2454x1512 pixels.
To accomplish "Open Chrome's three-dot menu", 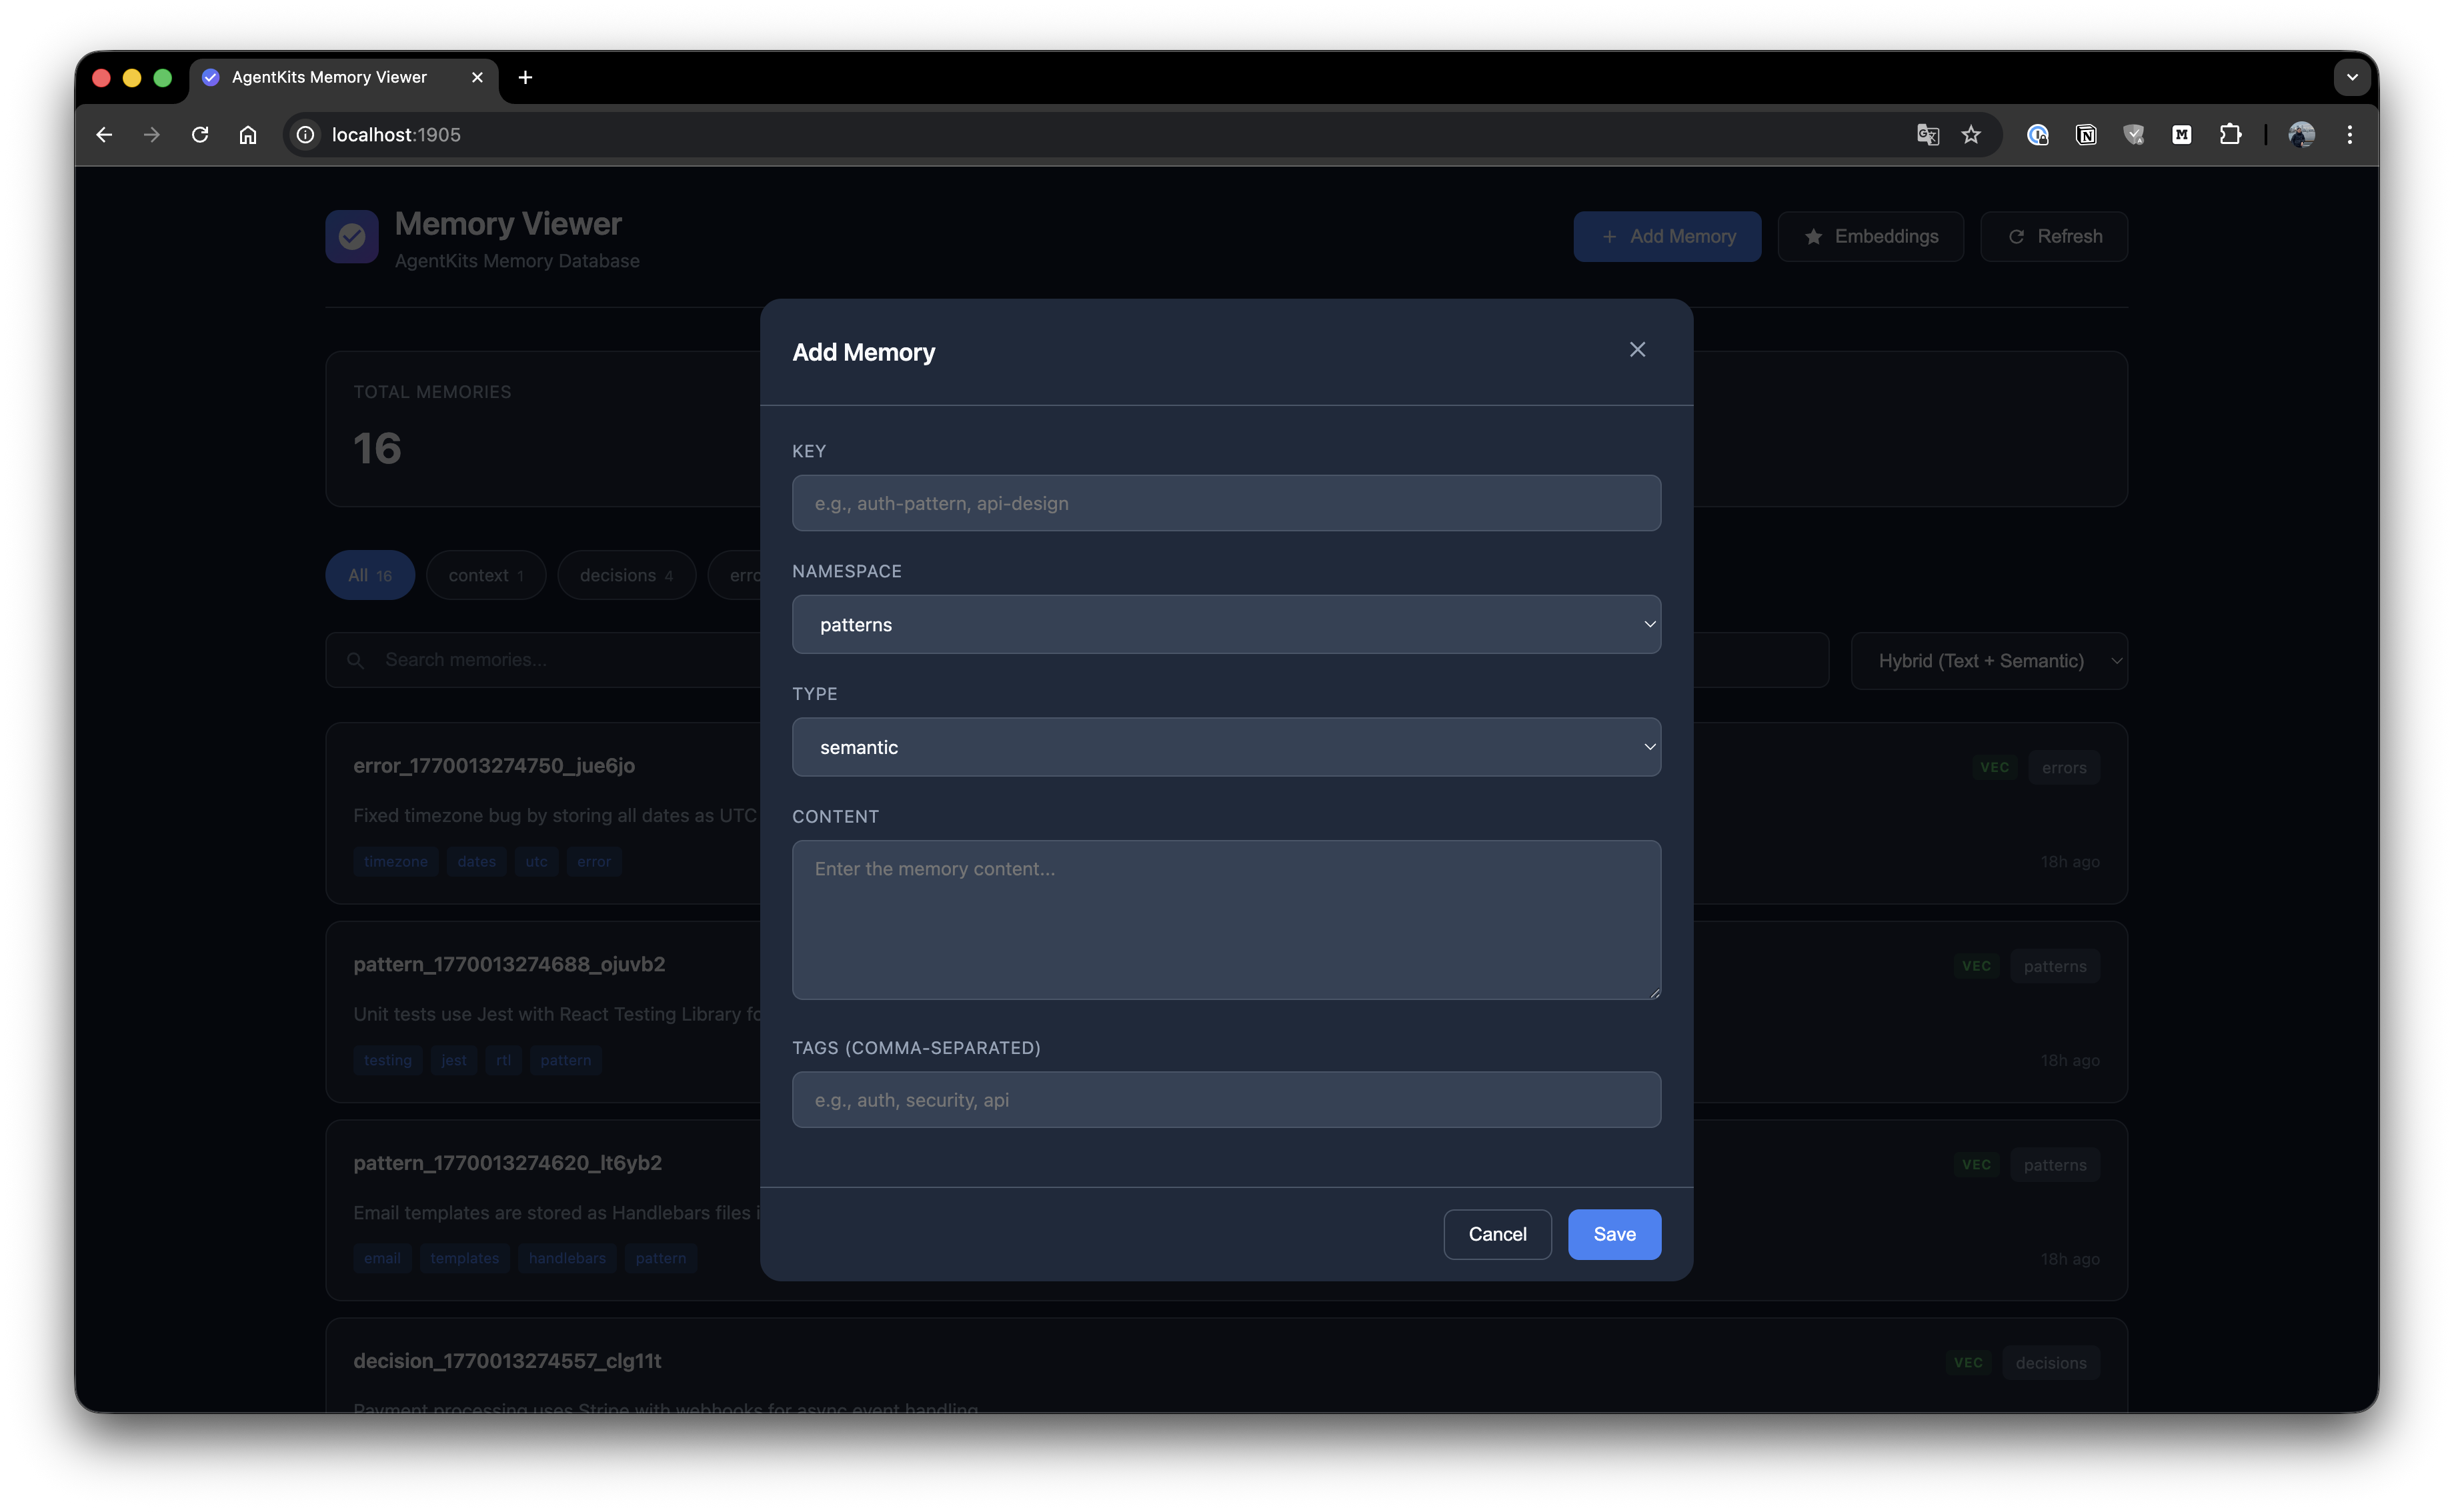I will (2350, 134).
